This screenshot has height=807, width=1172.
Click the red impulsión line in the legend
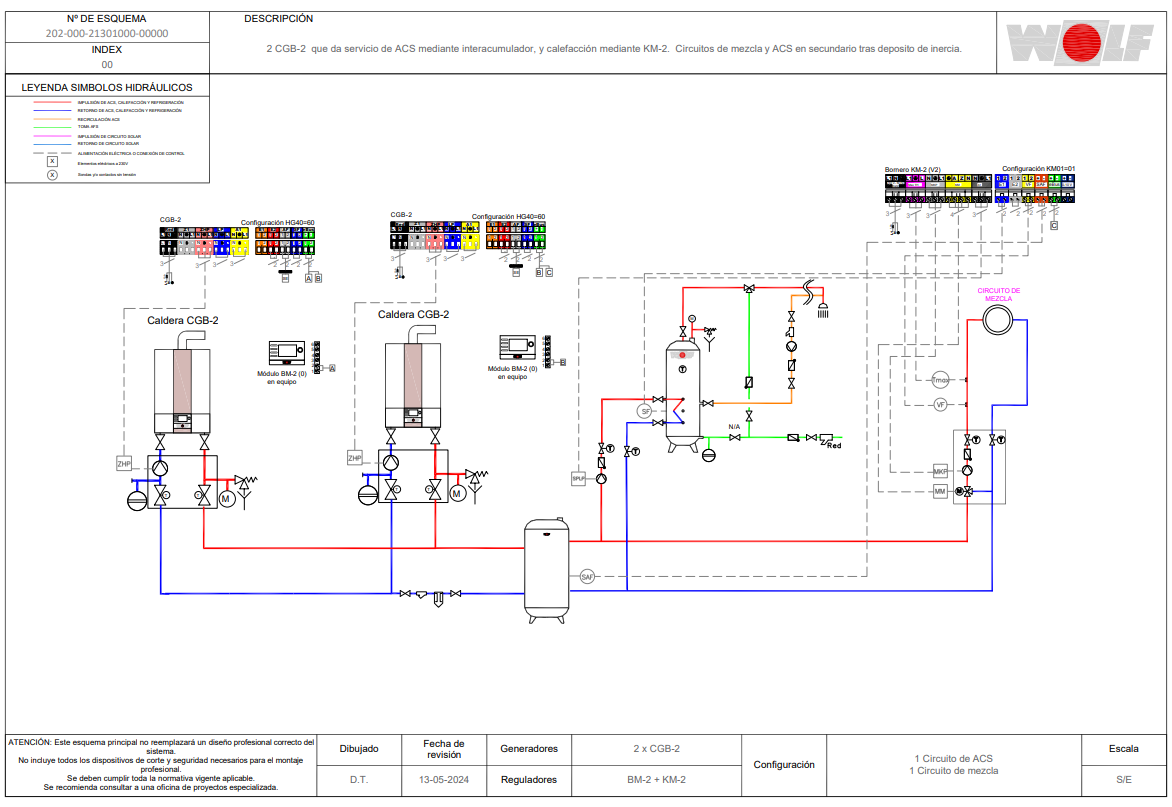pyautogui.click(x=52, y=102)
